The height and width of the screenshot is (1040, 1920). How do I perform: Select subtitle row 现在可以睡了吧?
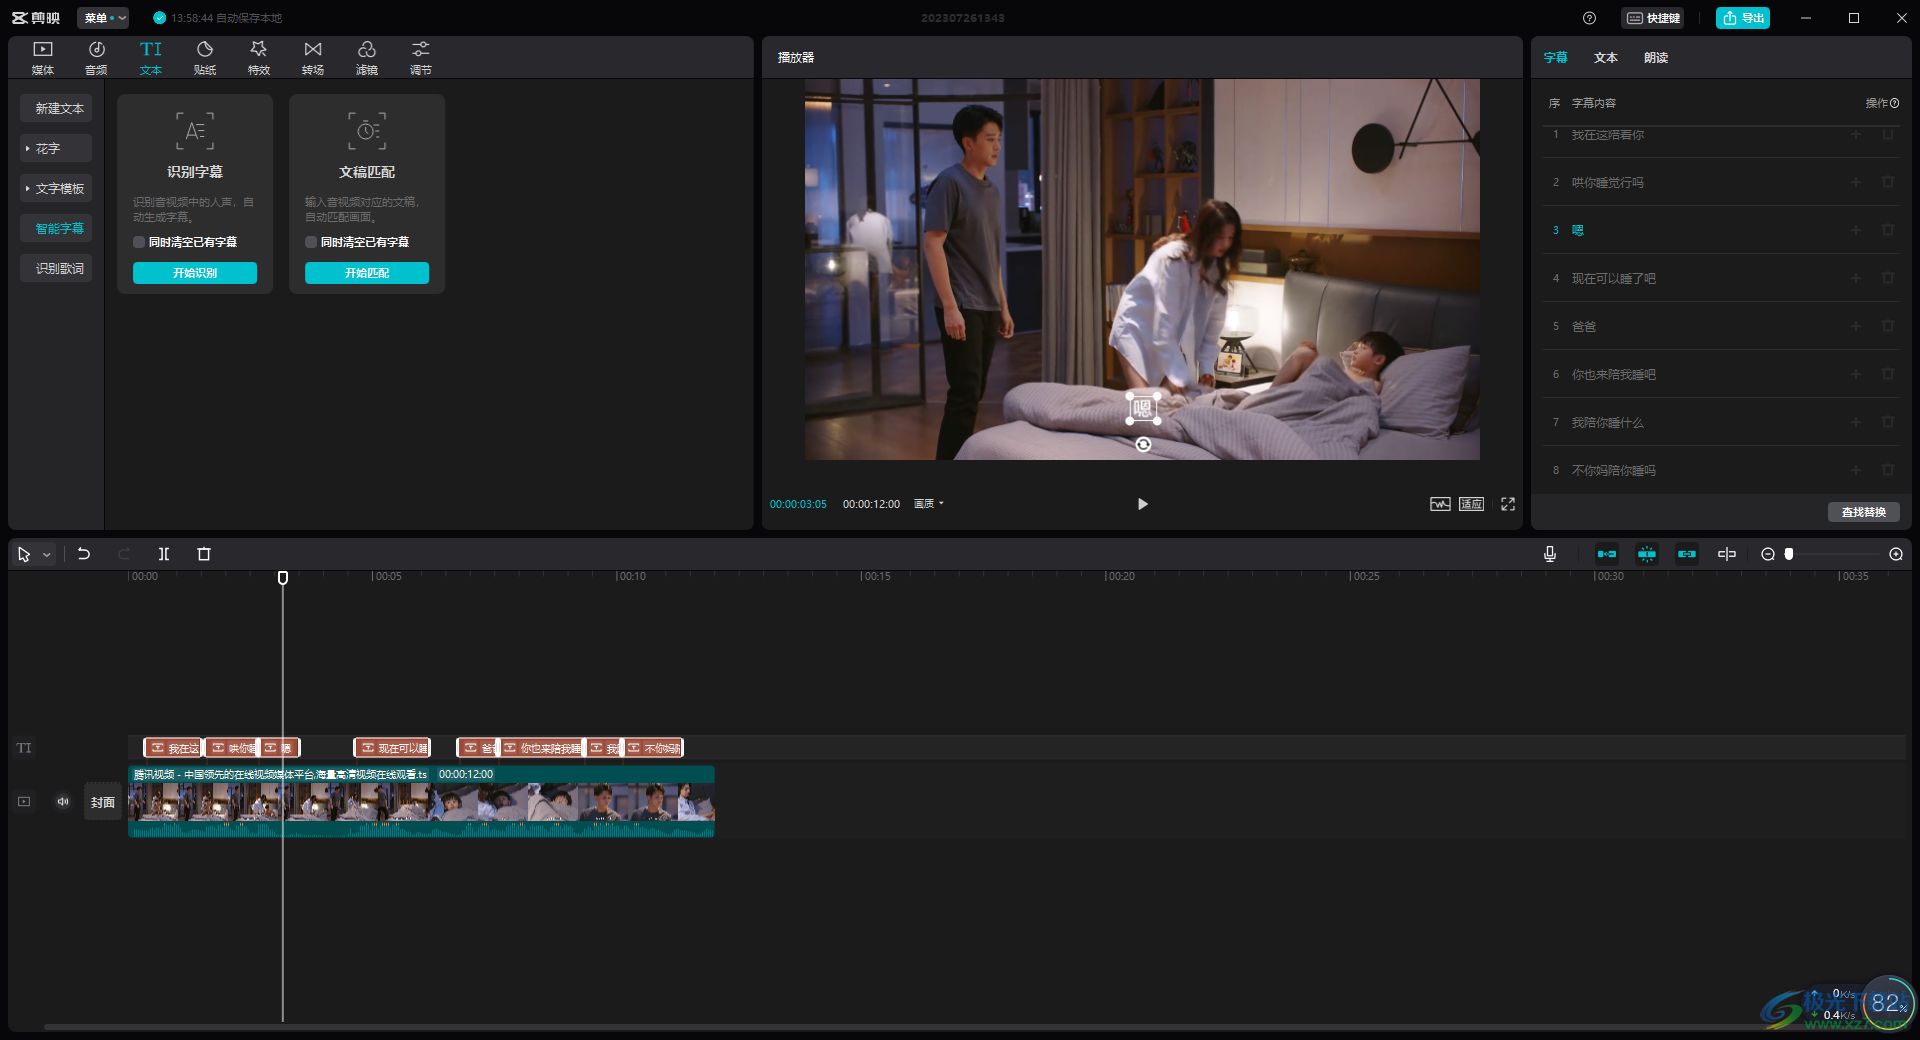(1720, 278)
